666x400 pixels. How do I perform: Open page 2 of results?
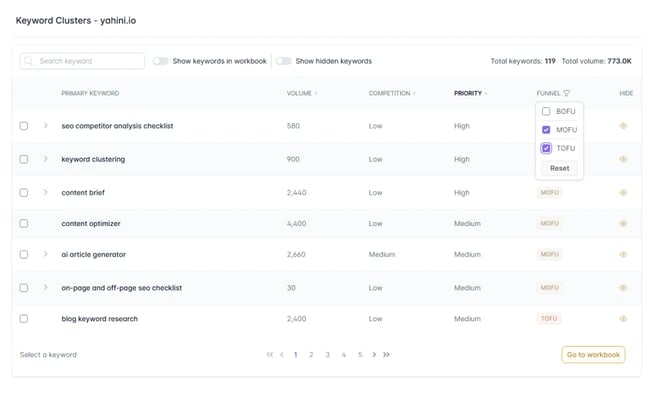point(311,355)
